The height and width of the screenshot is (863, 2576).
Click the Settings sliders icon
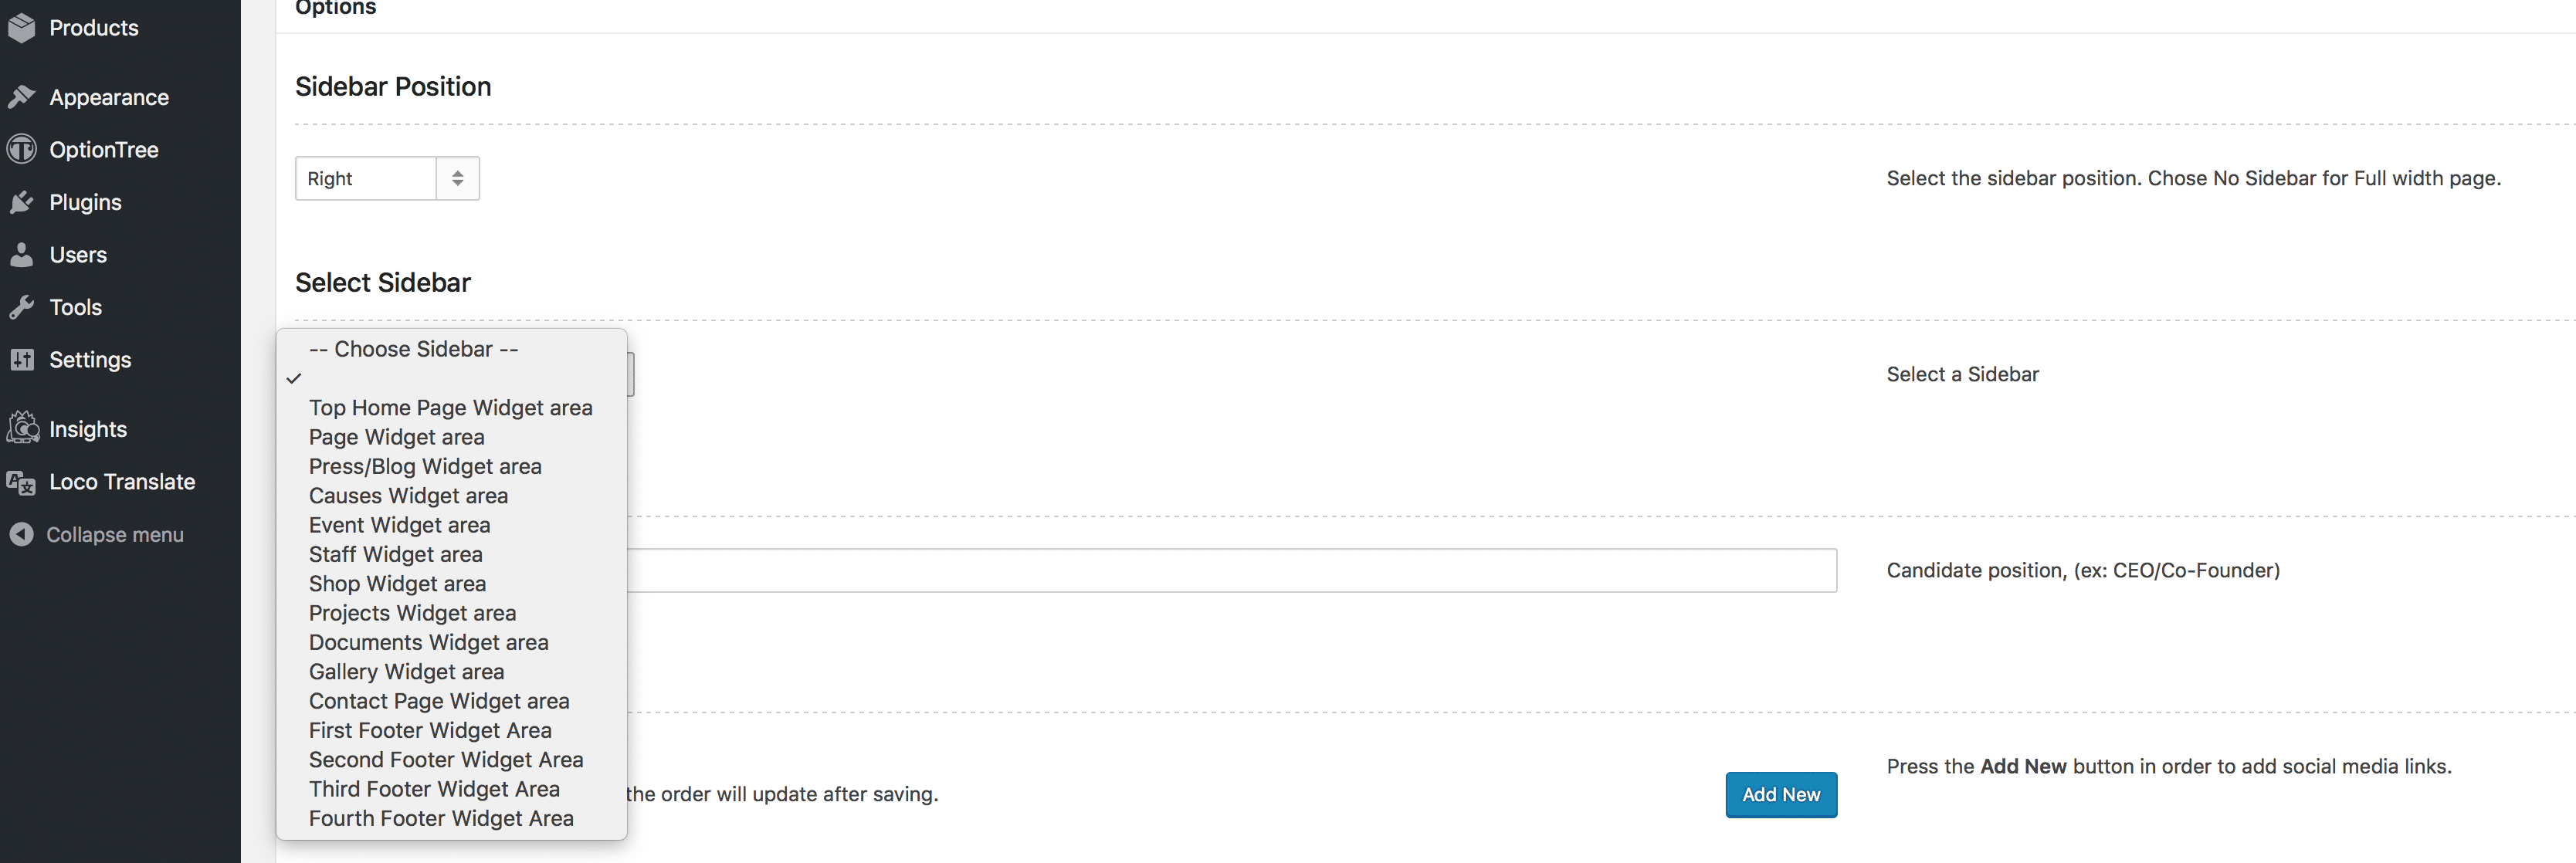click(21, 359)
